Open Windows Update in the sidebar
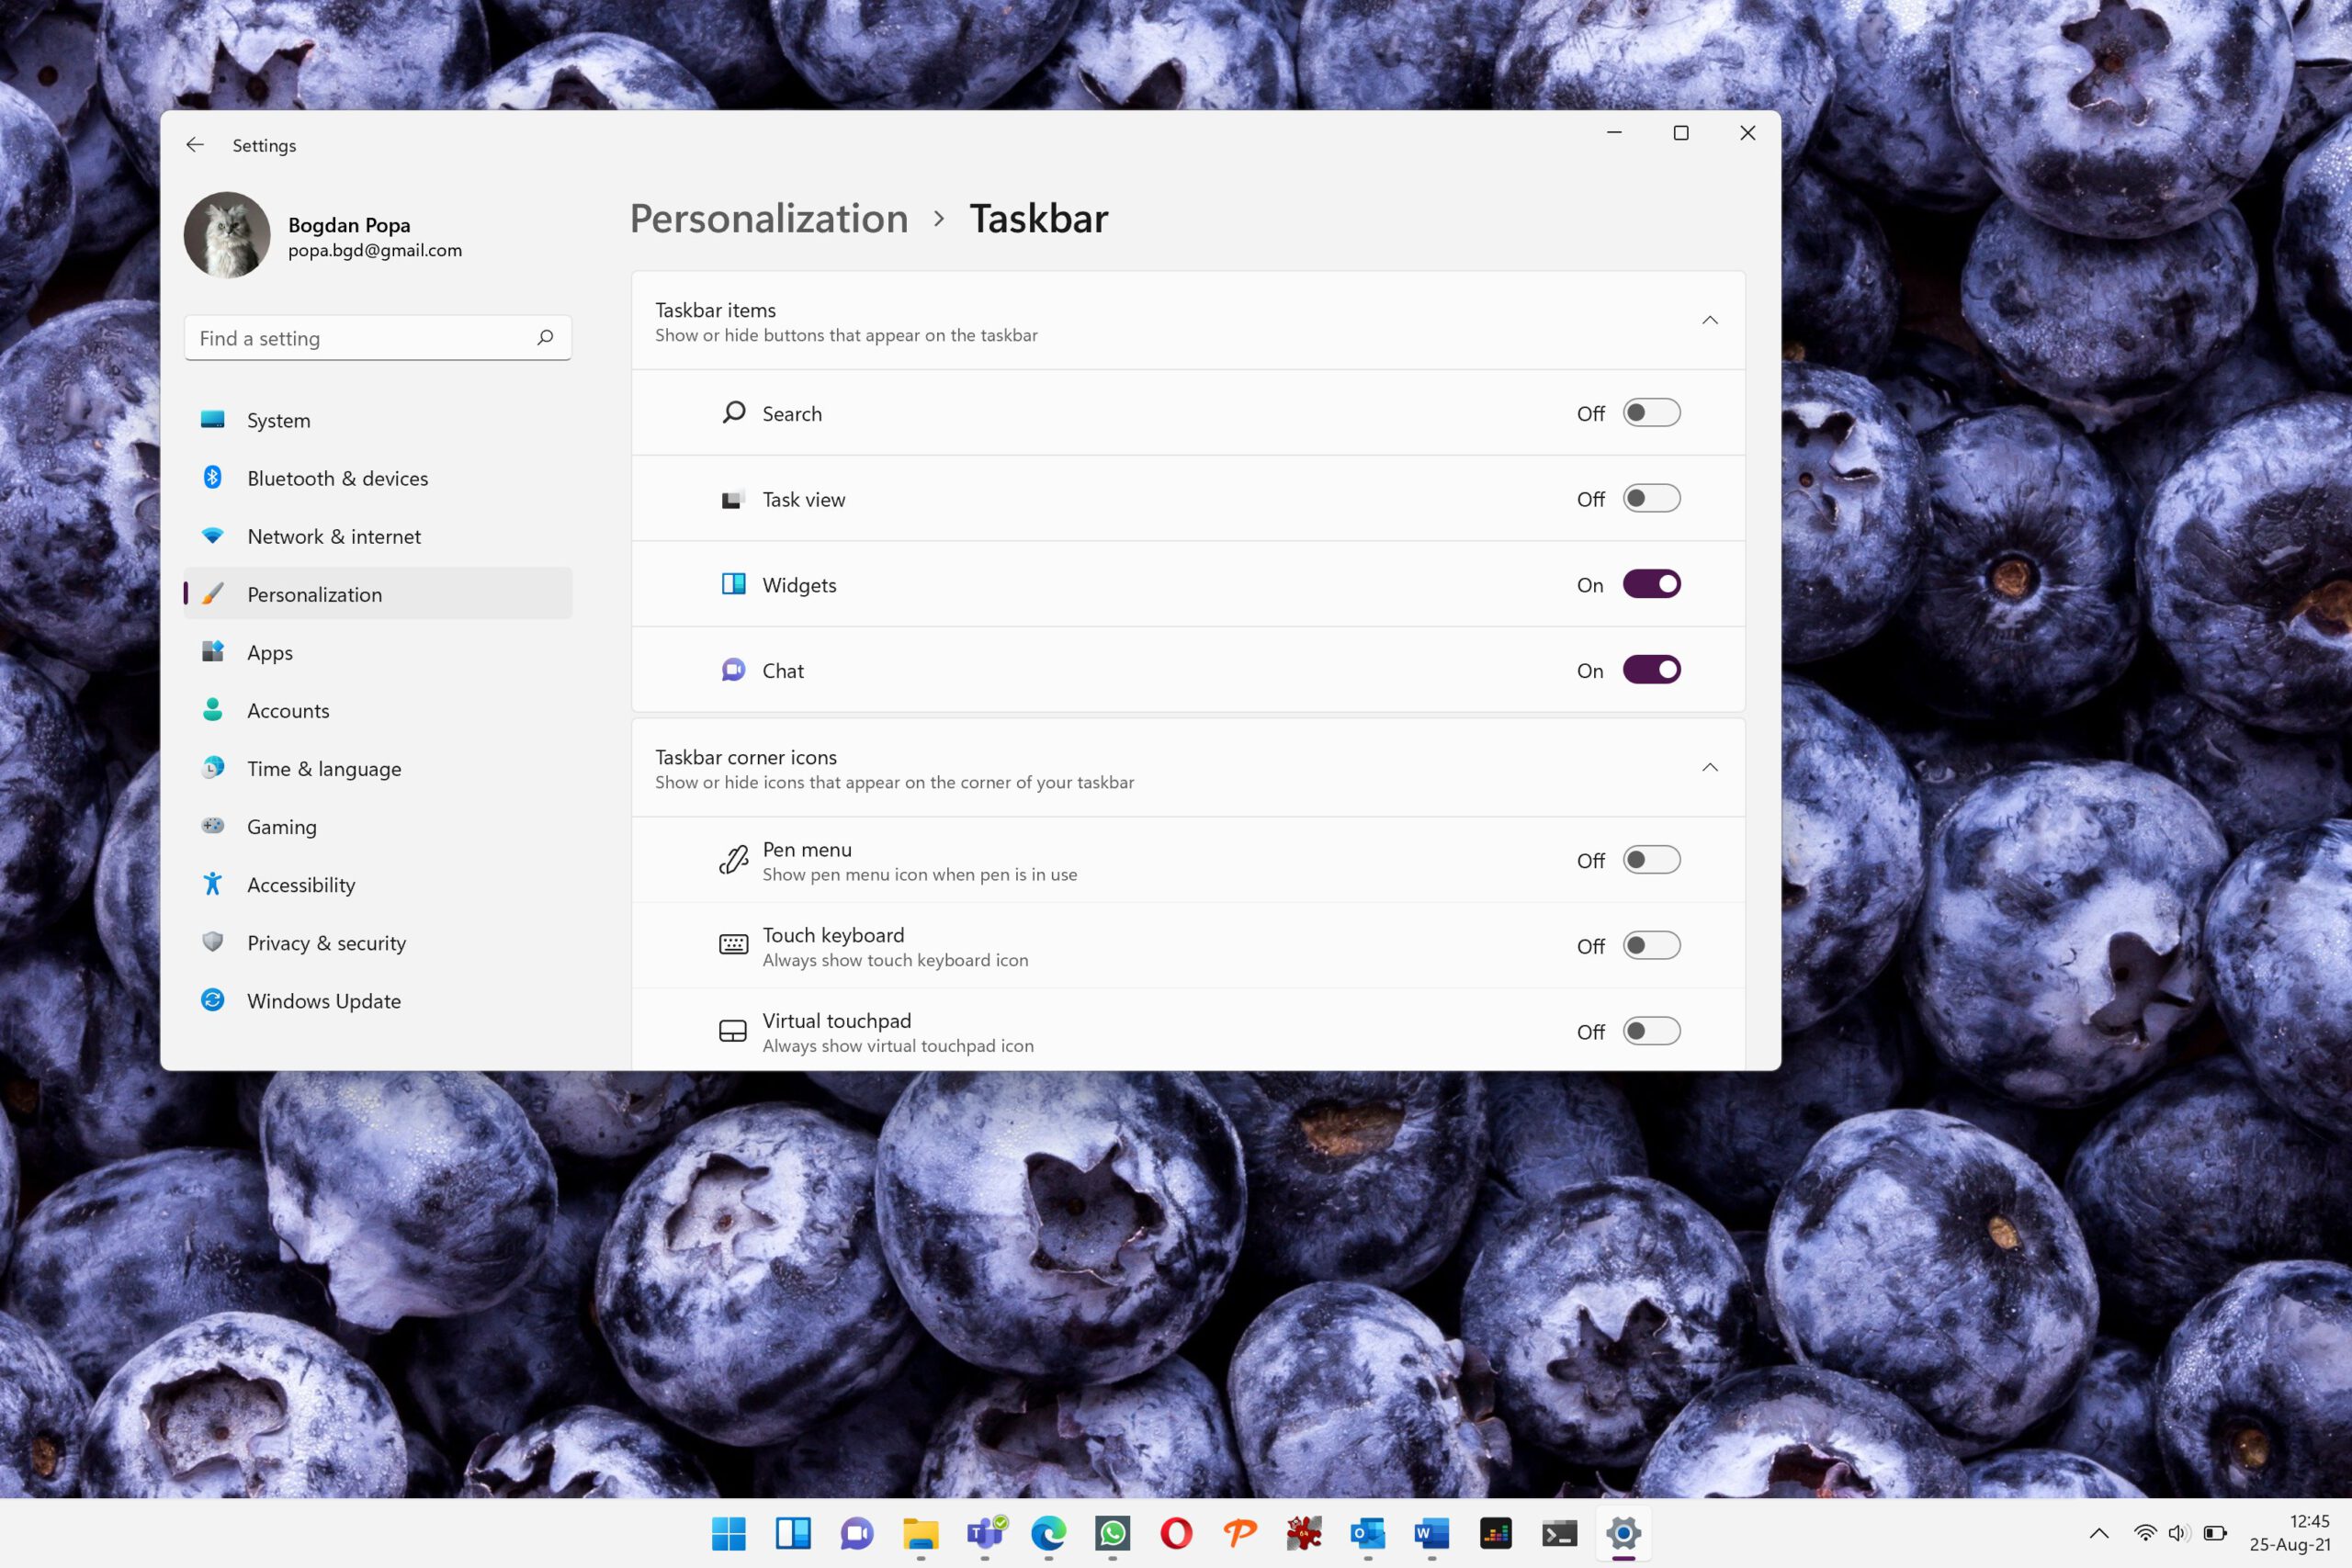The height and width of the screenshot is (1568, 2352). 323,1001
